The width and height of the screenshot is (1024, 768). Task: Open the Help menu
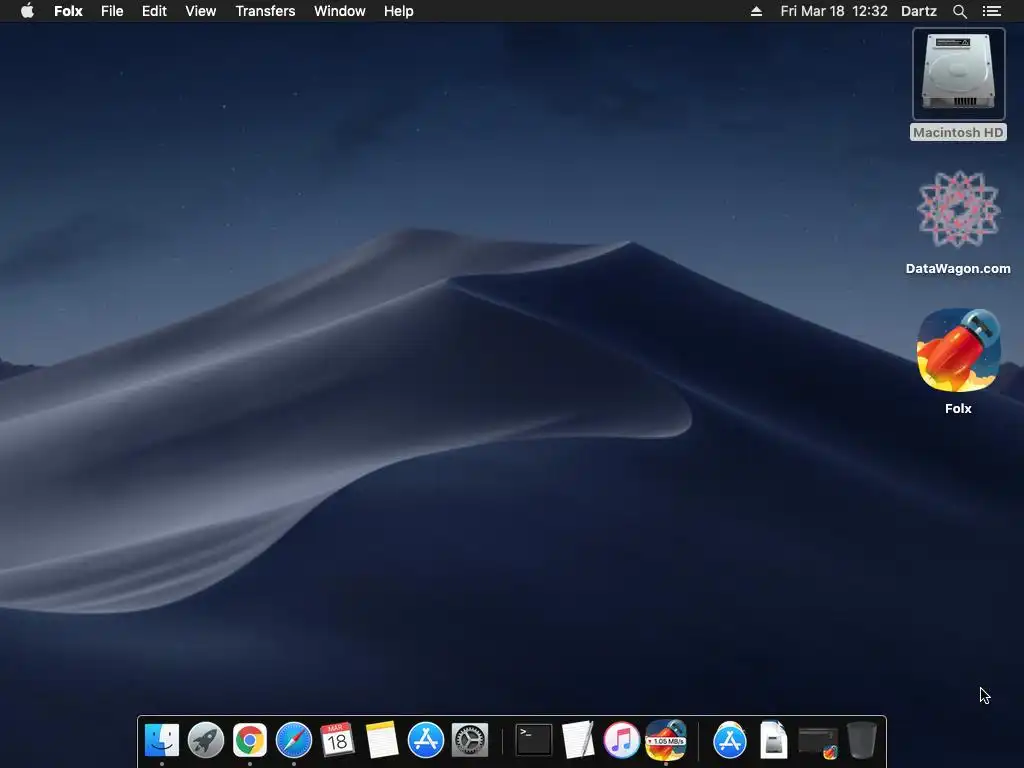click(x=398, y=11)
